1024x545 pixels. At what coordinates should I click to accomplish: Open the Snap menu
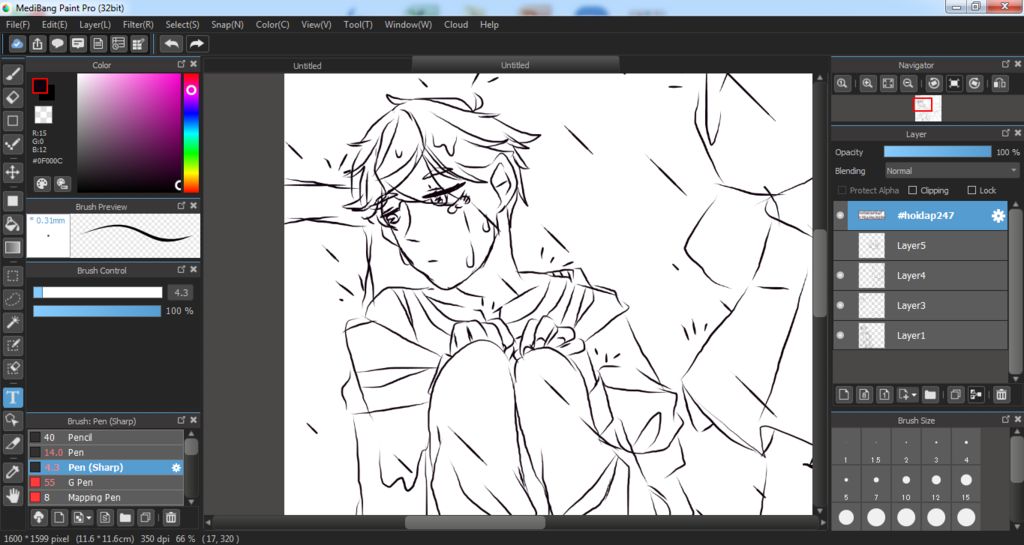click(227, 25)
